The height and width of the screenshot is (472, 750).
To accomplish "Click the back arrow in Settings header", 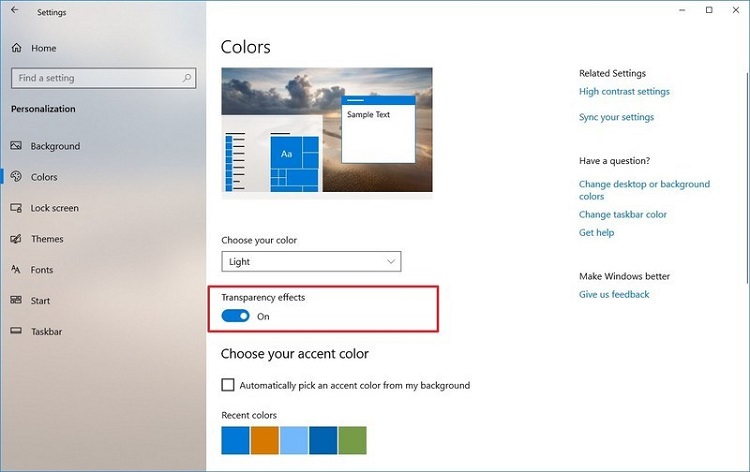I will click(13, 12).
